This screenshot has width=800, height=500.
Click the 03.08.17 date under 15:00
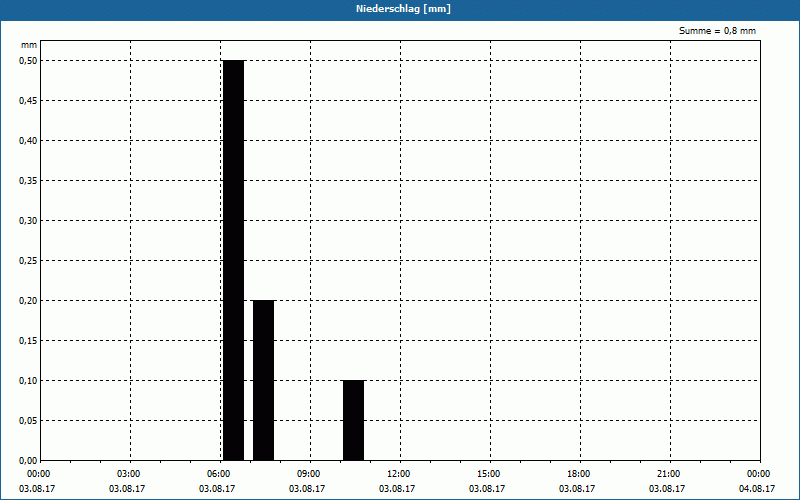pyautogui.click(x=487, y=489)
